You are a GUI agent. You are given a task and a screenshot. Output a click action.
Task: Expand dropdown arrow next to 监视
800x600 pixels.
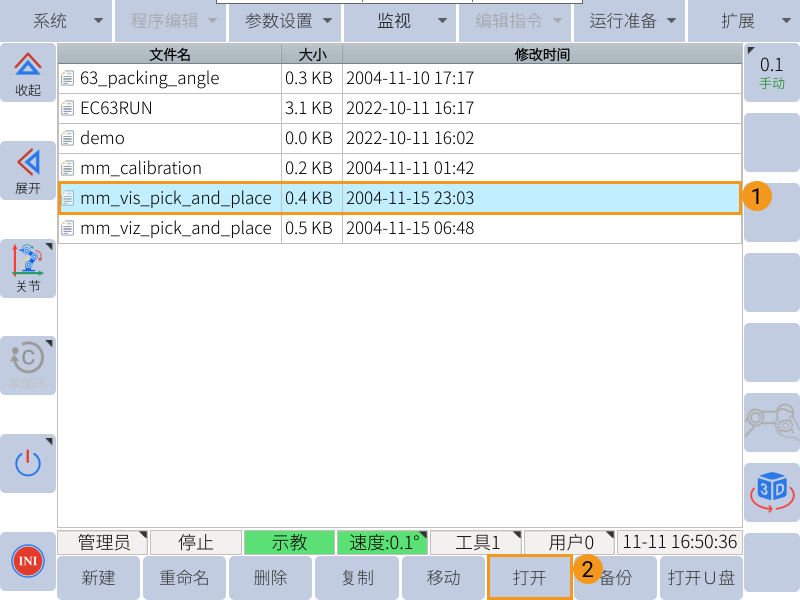click(x=443, y=21)
